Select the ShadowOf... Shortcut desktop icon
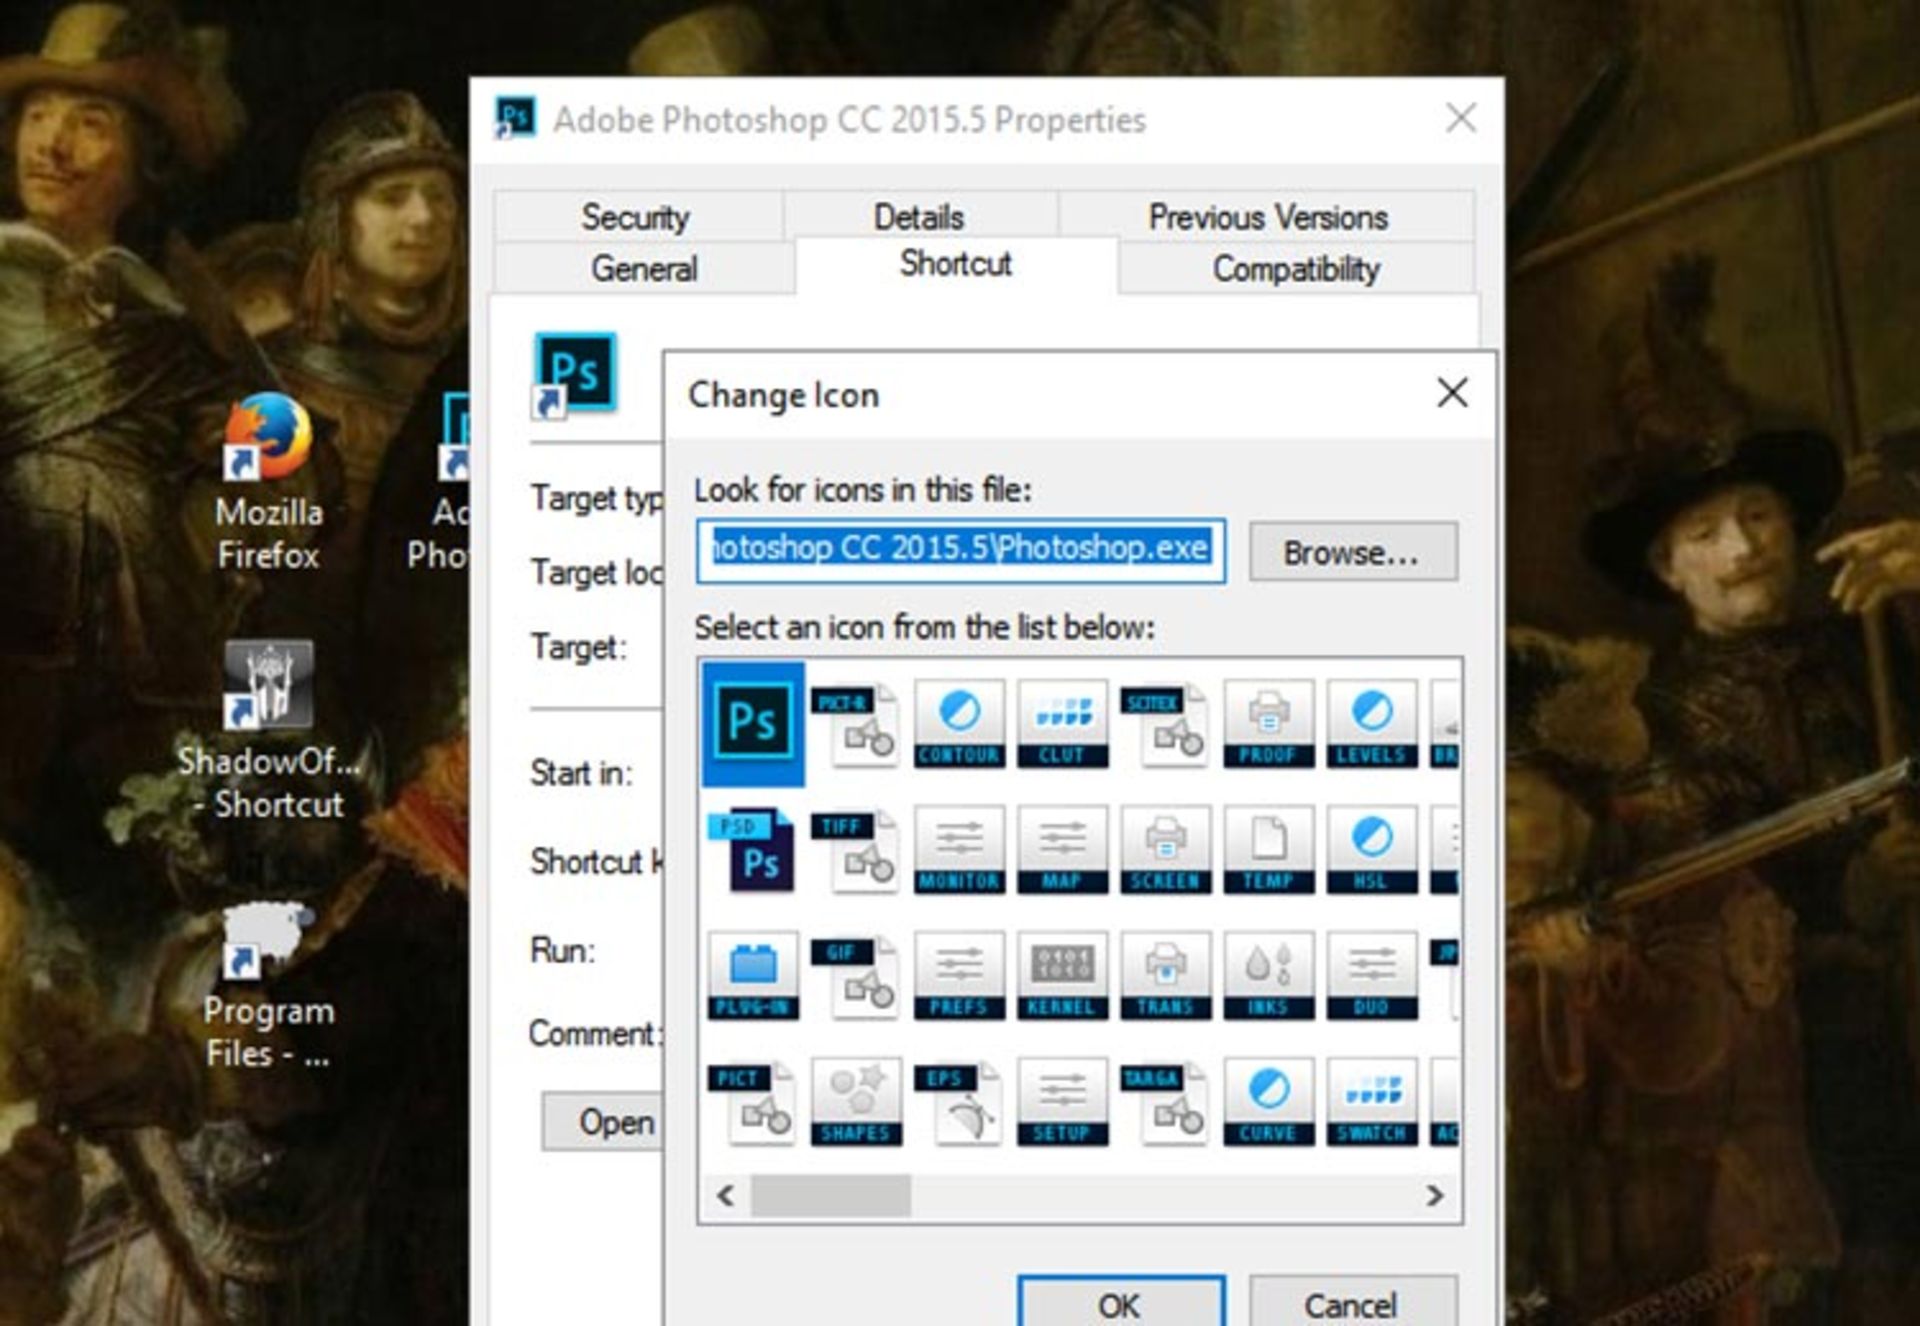The image size is (1920, 1326). (x=268, y=731)
